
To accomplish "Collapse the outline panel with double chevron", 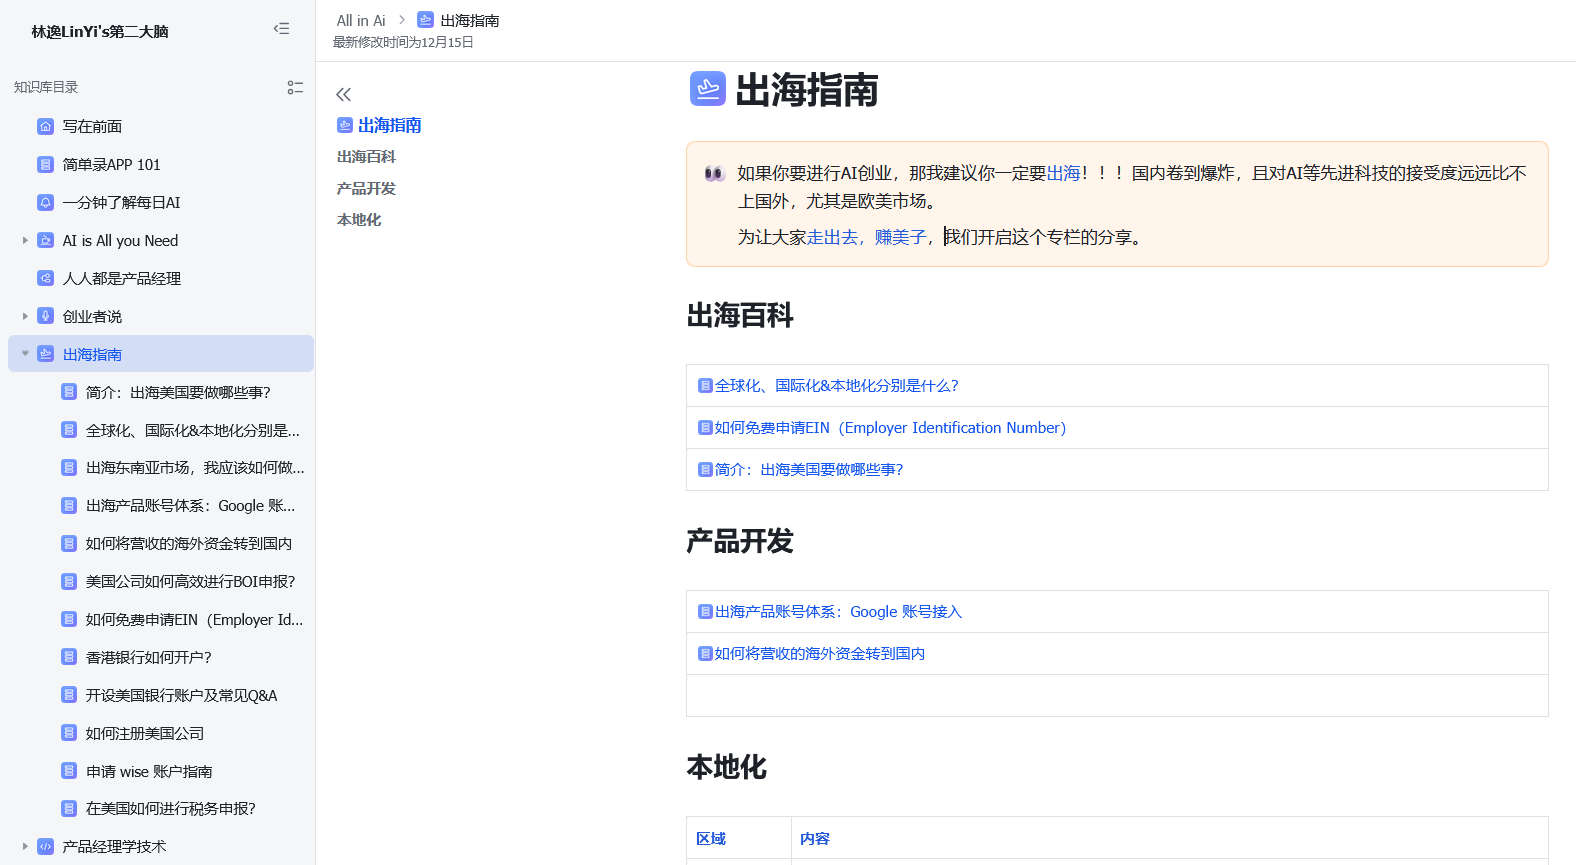I will [343, 94].
